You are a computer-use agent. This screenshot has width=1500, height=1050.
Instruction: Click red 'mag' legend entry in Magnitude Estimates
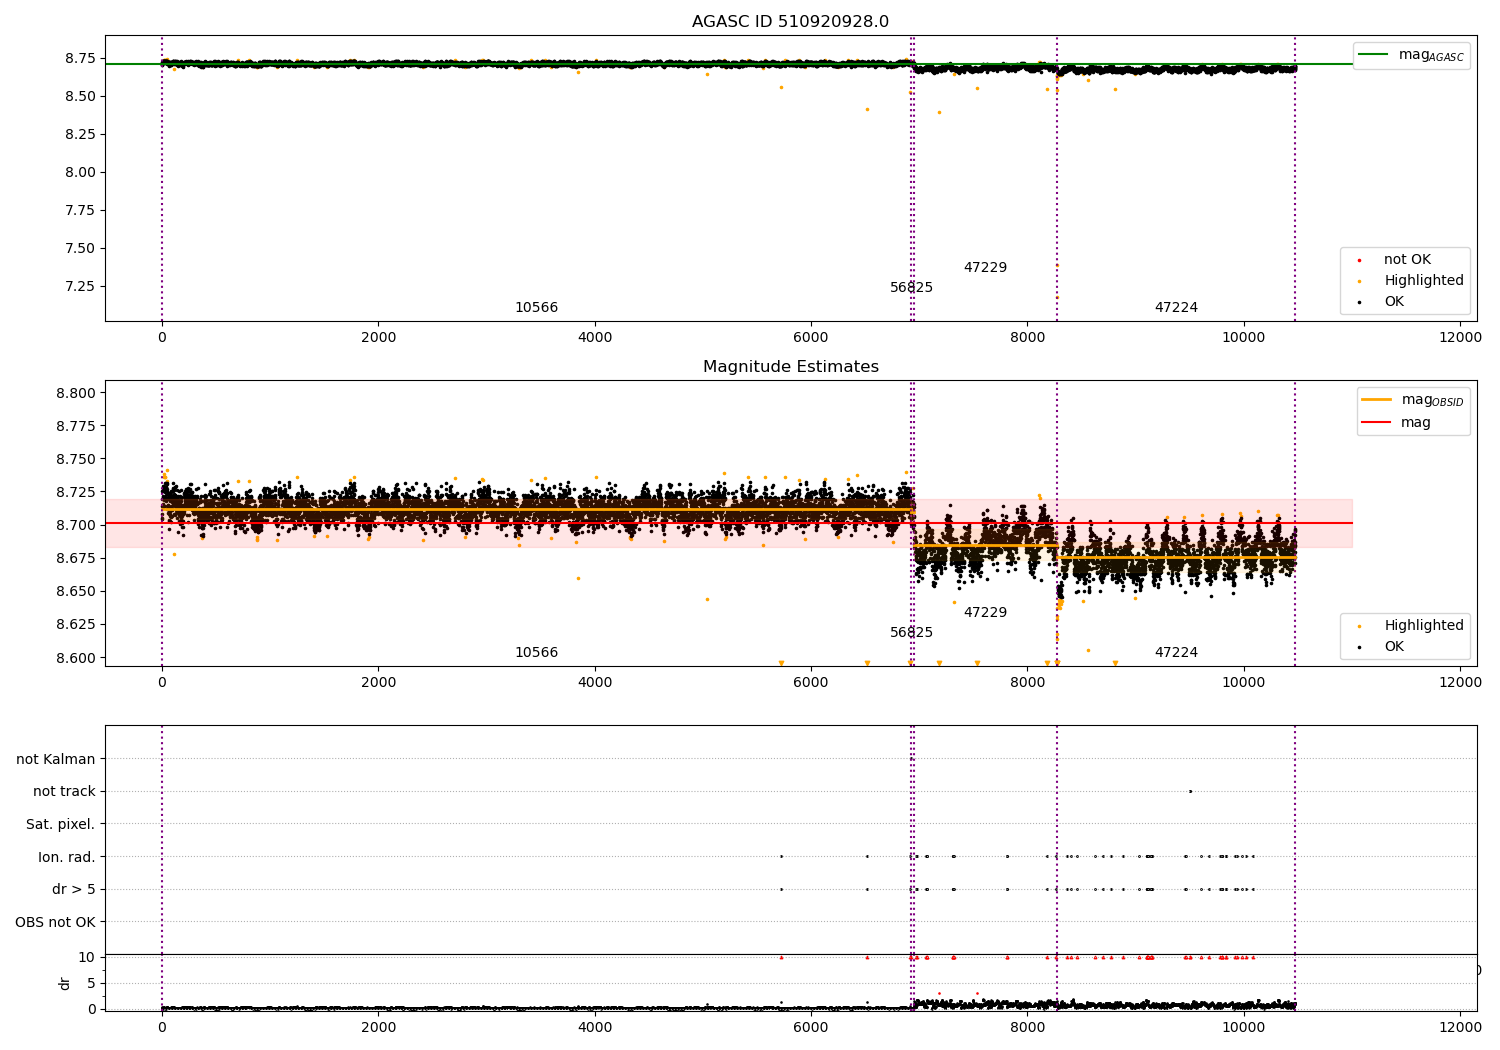click(1396, 423)
